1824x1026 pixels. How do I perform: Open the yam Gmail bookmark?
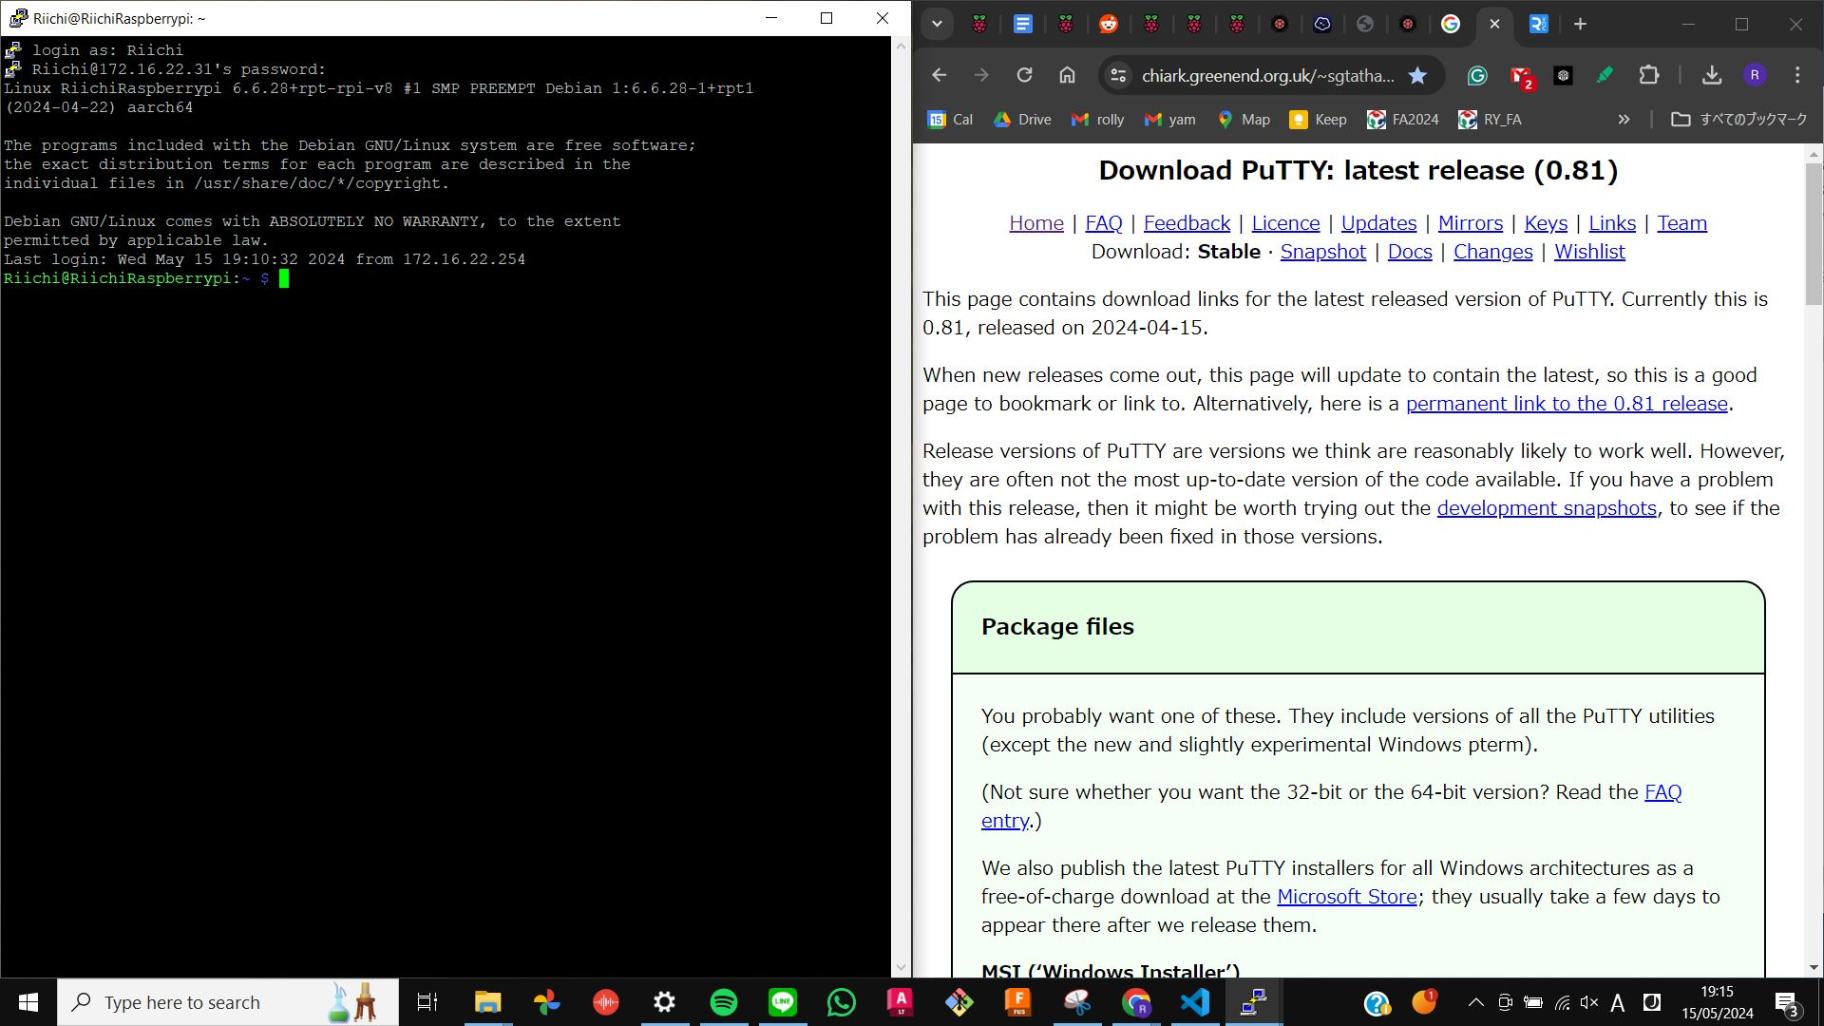(1170, 119)
